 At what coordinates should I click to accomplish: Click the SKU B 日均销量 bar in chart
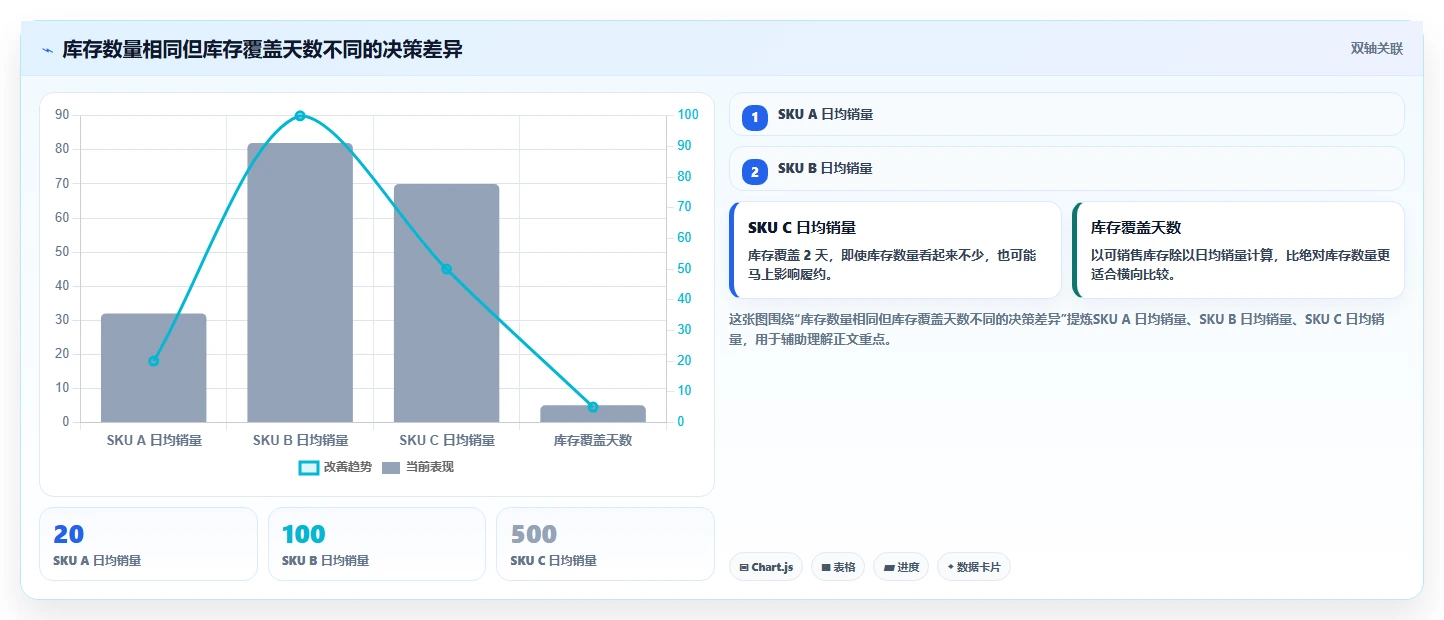(300, 283)
